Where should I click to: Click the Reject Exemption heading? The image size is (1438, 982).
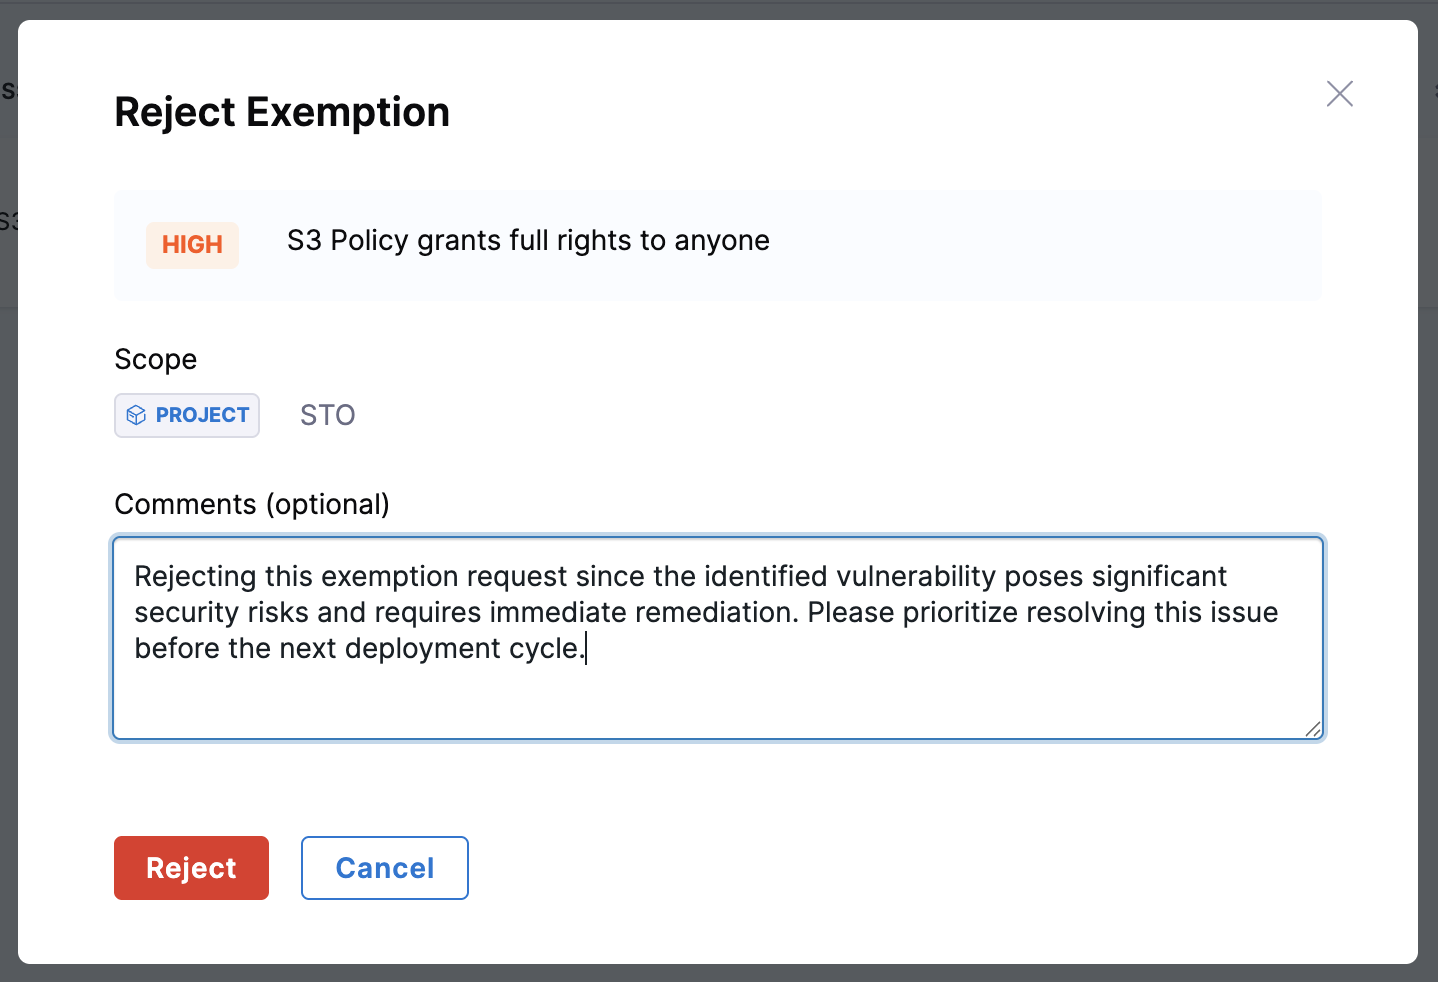(x=282, y=112)
